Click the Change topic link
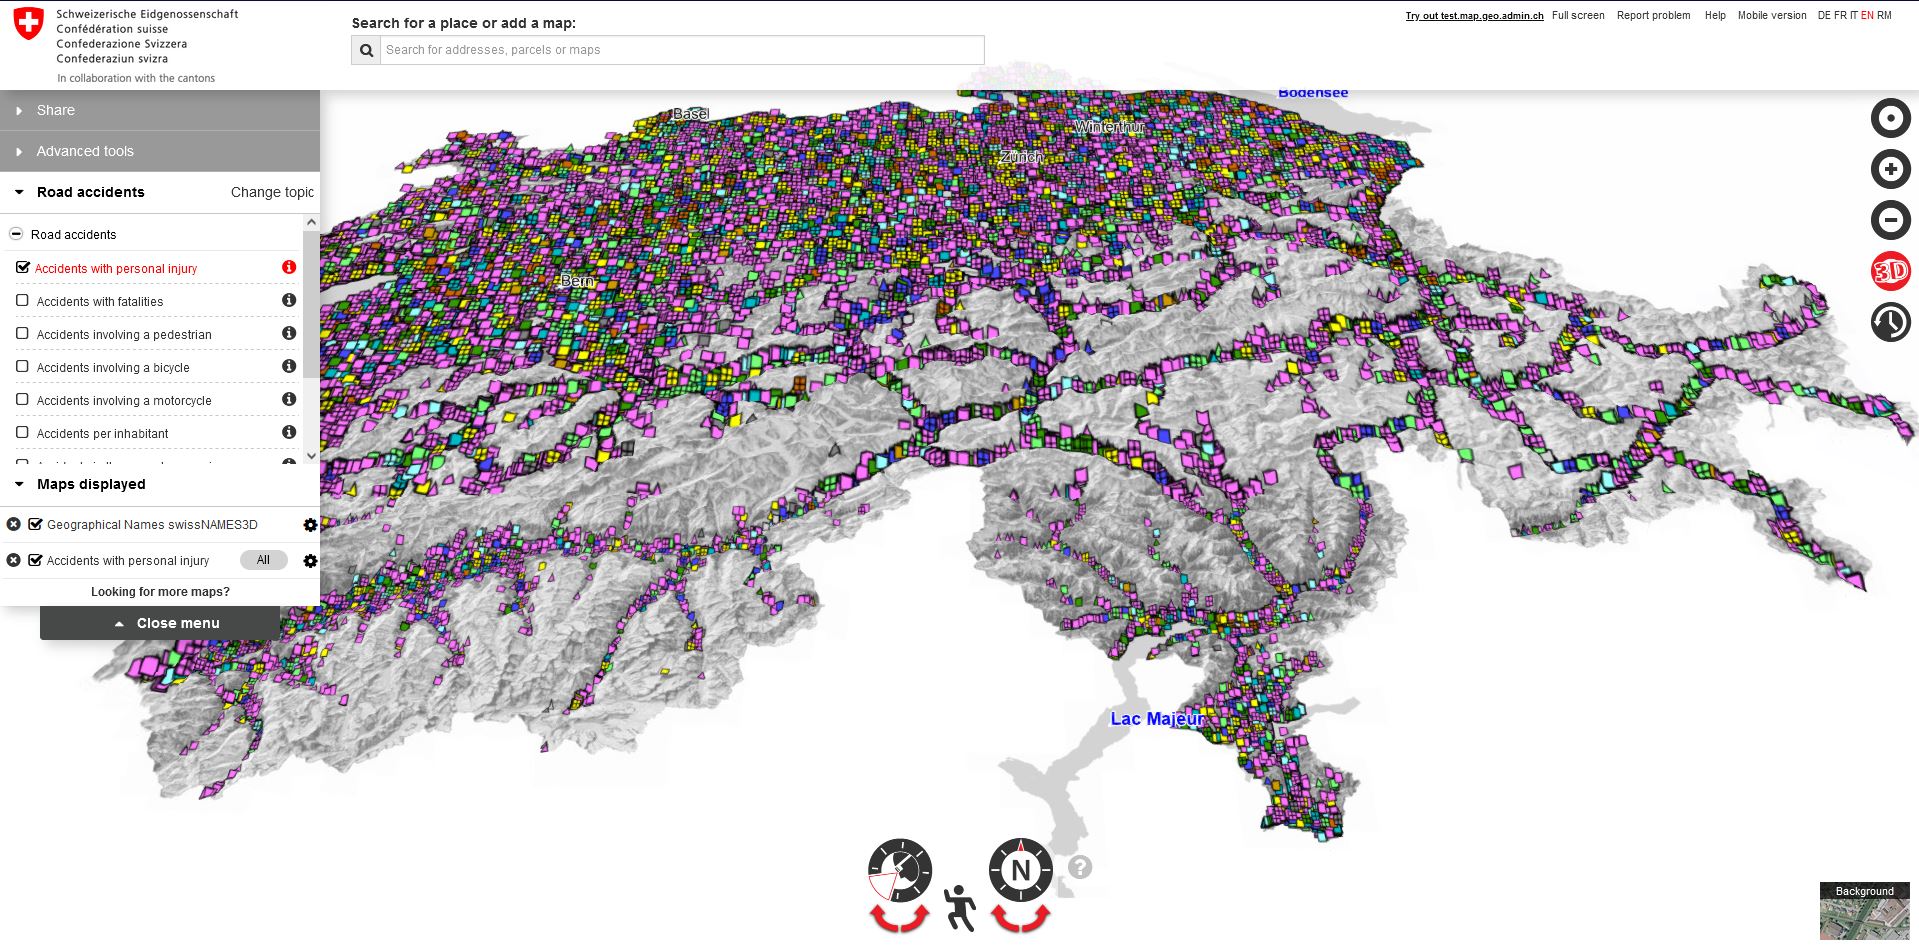 (x=272, y=192)
